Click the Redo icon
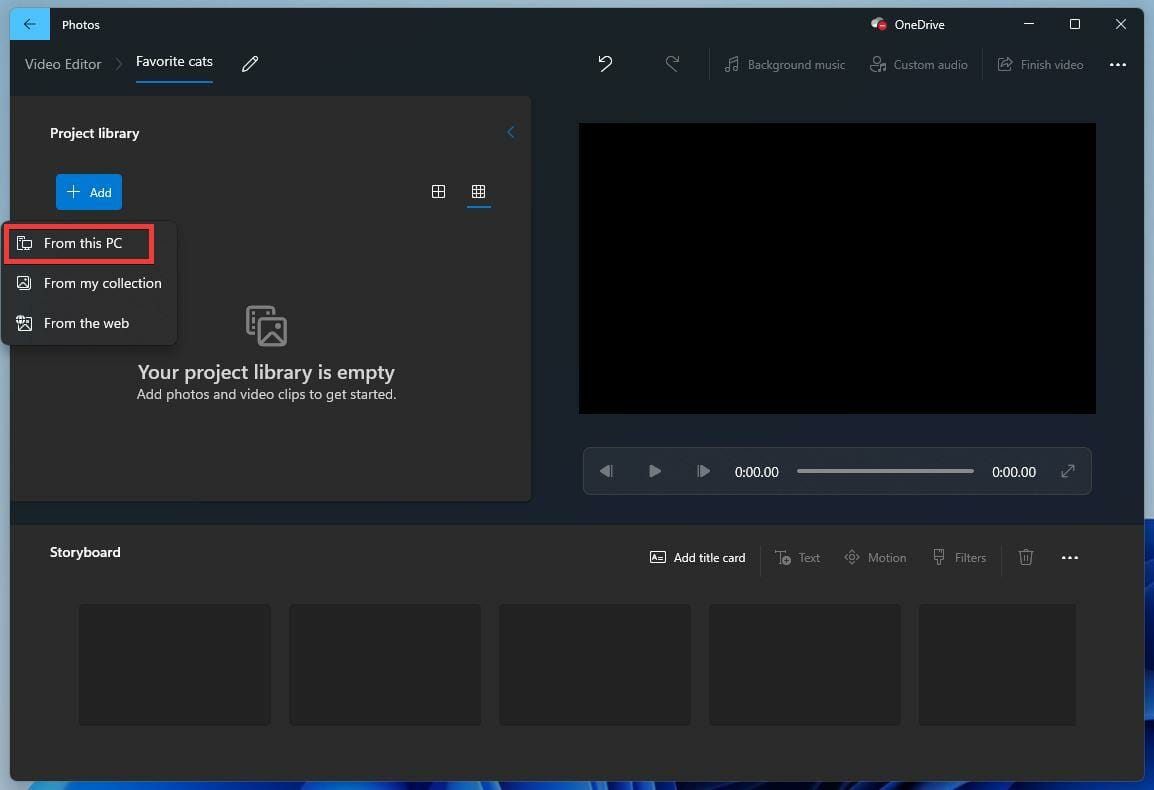The width and height of the screenshot is (1154, 790). click(673, 63)
